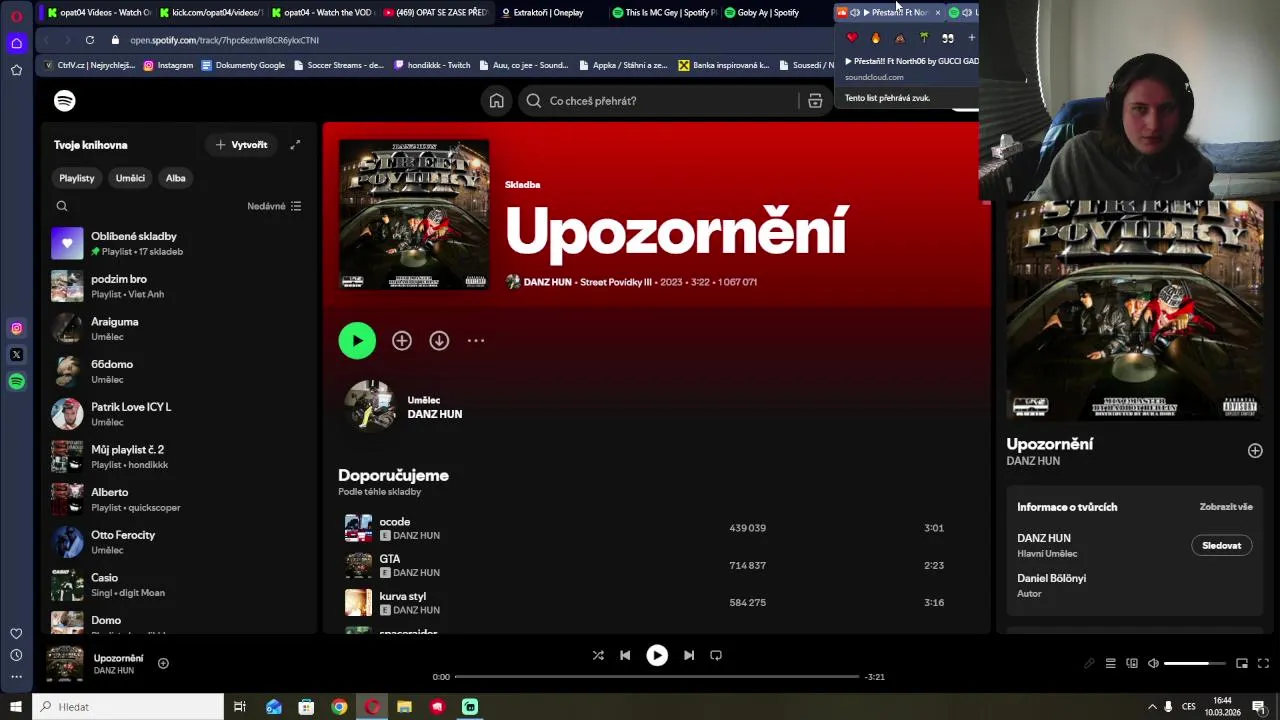Open the Nedávné sort dropdown
Image resolution: width=1280 pixels, height=720 pixels.
coord(274,206)
